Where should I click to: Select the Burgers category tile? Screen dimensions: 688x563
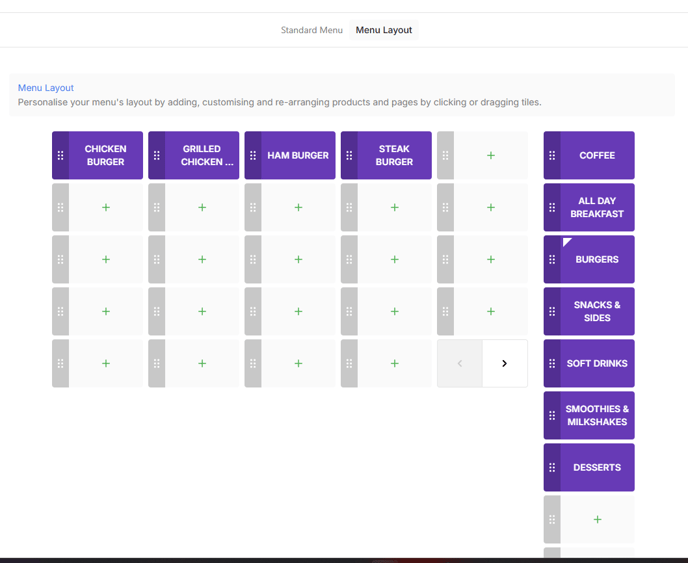(x=597, y=260)
